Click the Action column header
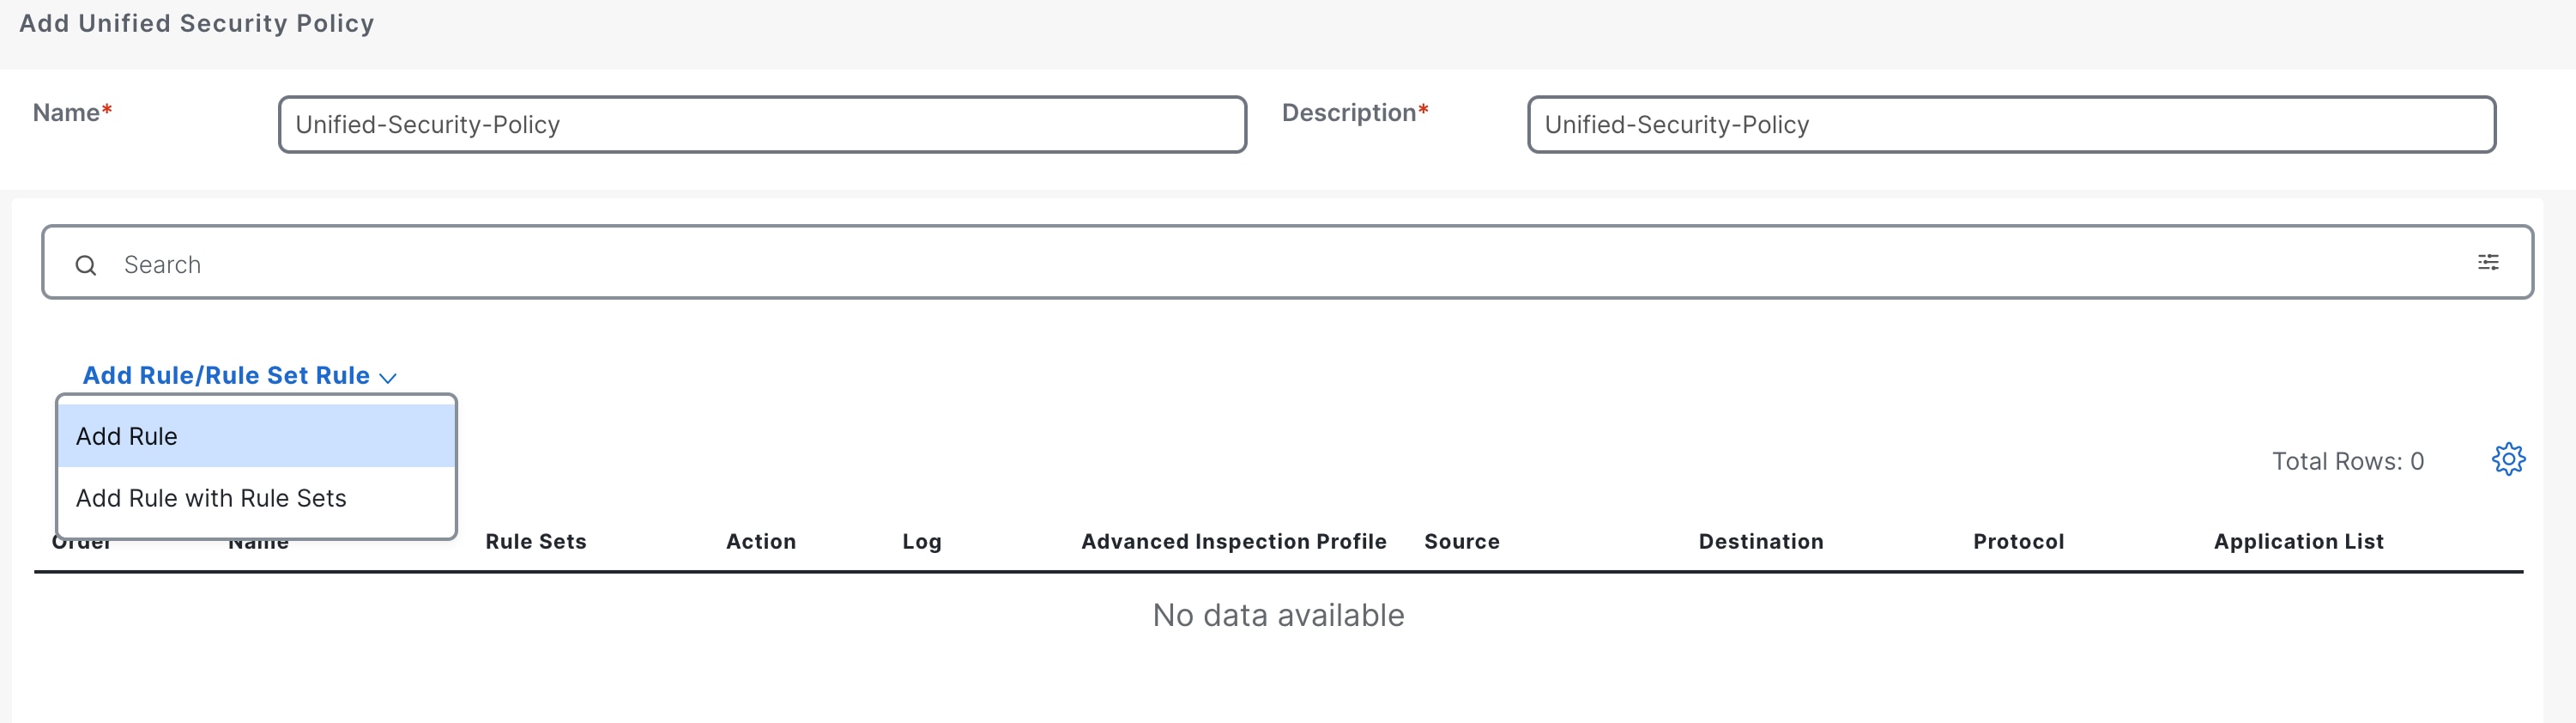2576x723 pixels. (x=761, y=542)
